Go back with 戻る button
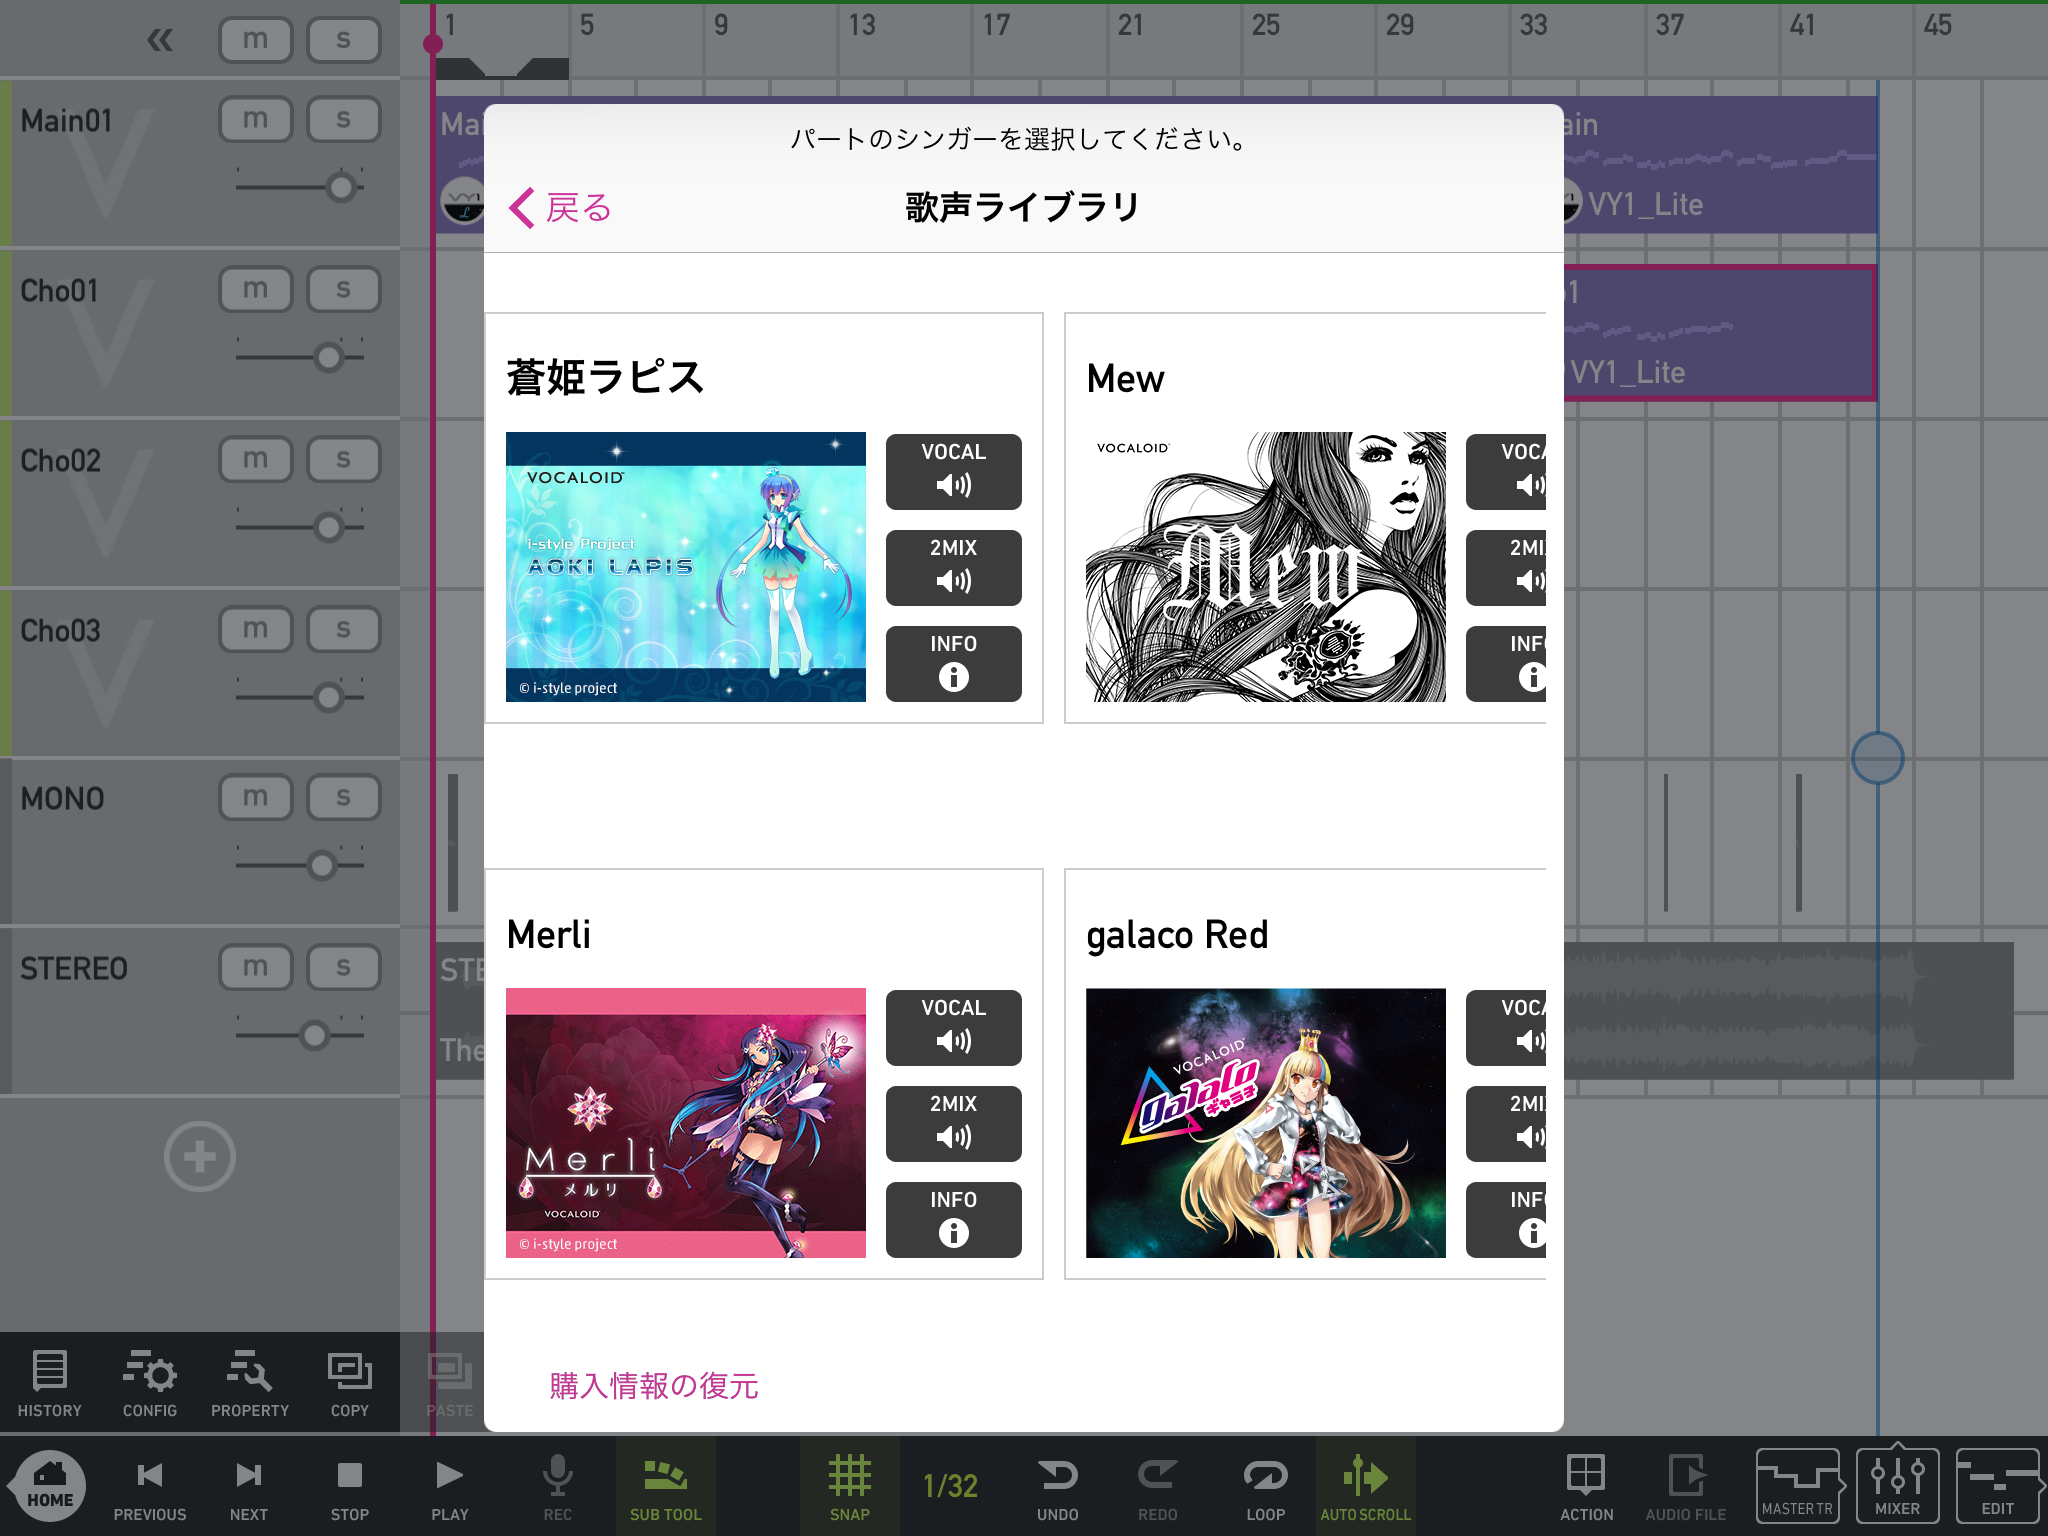The image size is (2048, 1536). (560, 208)
